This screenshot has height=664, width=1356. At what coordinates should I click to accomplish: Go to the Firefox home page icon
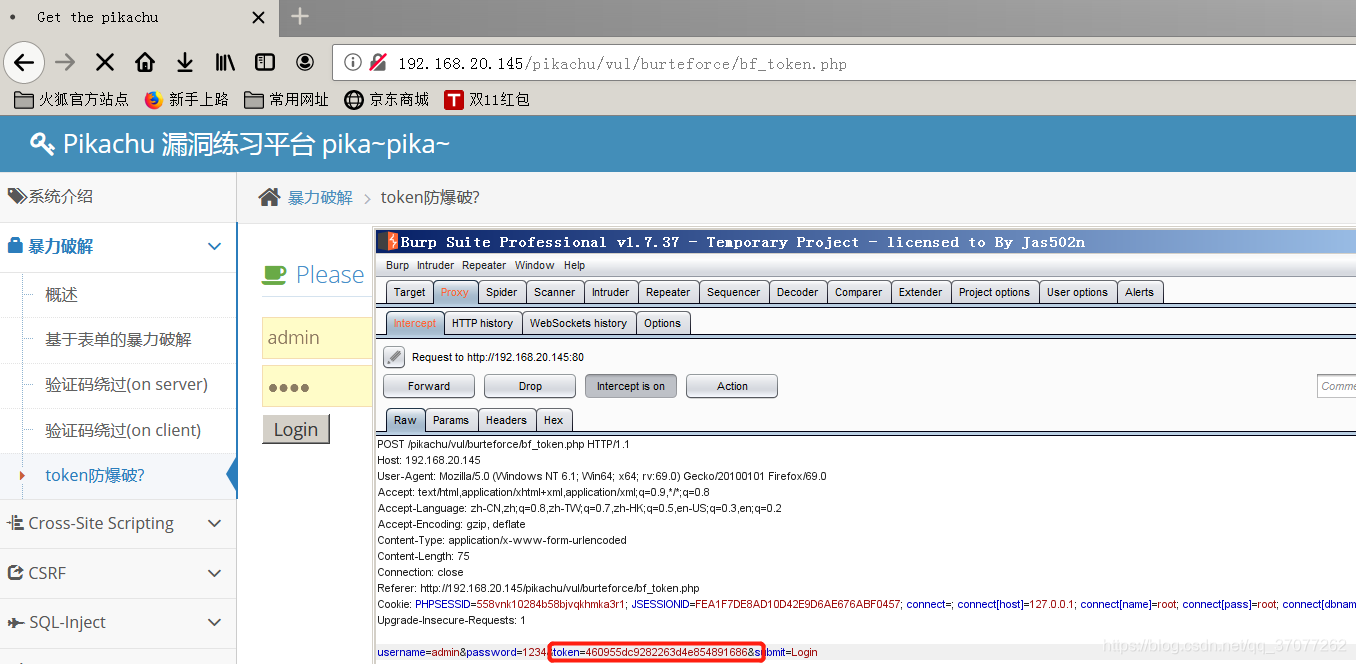click(145, 63)
